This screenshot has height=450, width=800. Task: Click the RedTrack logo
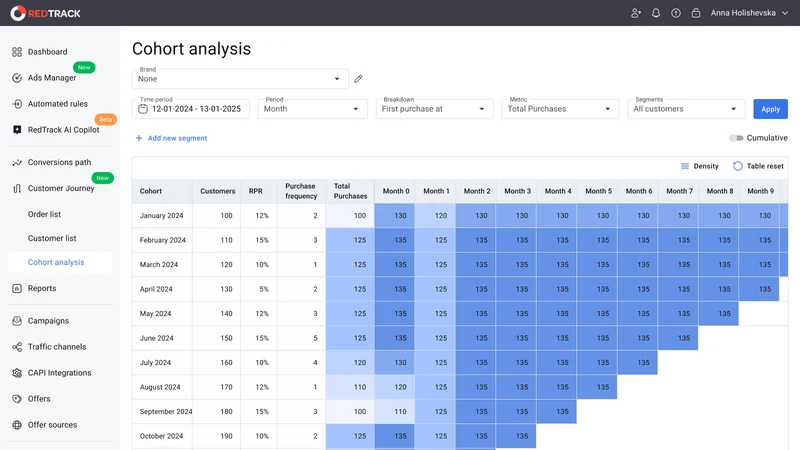(x=45, y=13)
